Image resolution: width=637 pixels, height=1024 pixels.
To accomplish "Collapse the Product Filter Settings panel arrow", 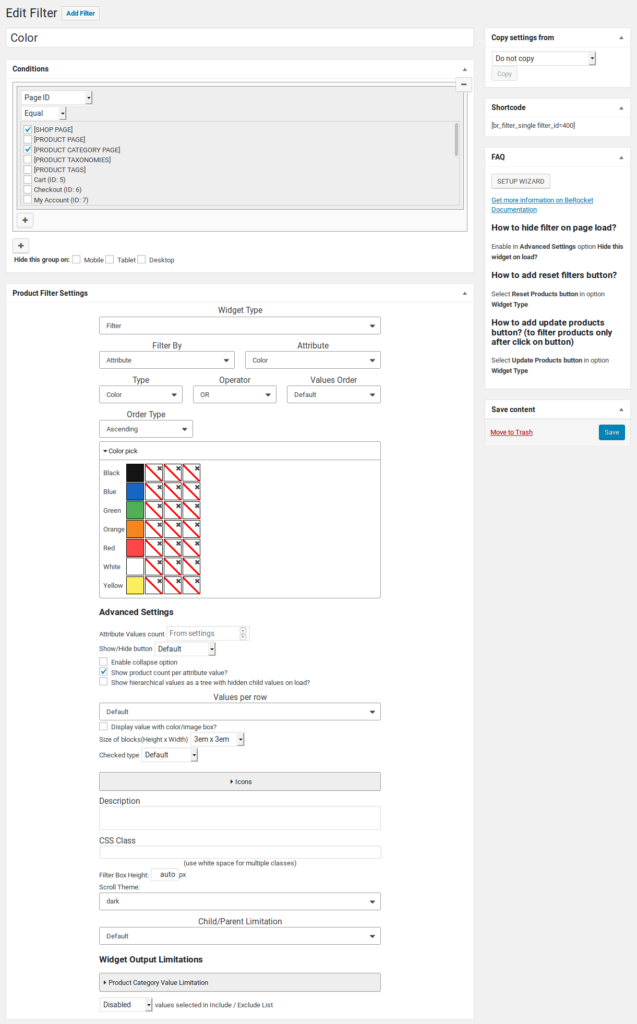I will (463, 293).
